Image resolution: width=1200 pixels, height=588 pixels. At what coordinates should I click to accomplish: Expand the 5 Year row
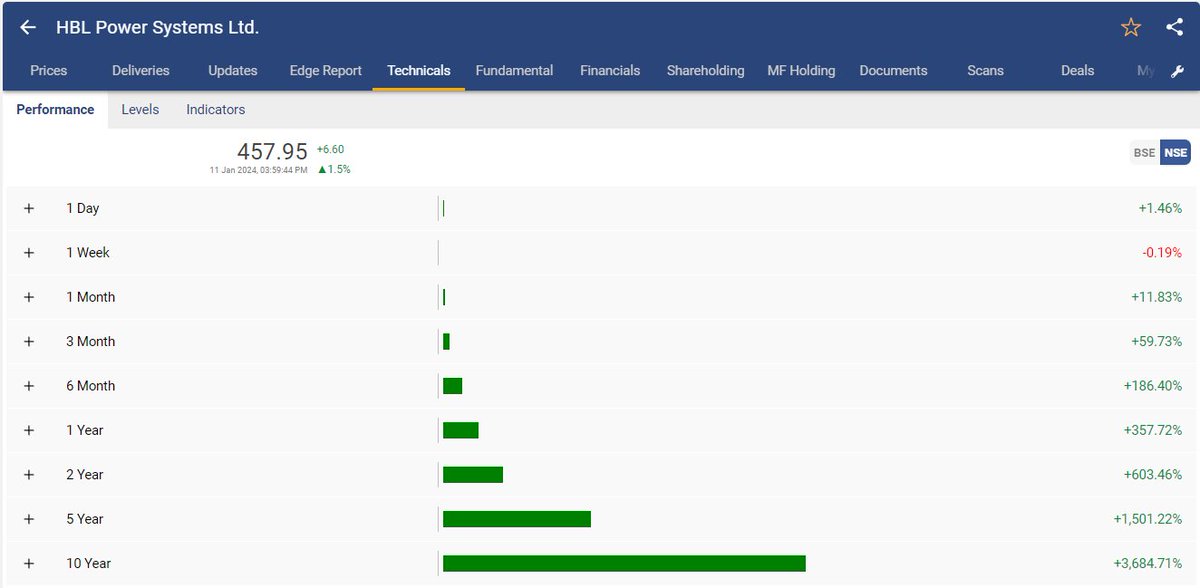click(29, 519)
